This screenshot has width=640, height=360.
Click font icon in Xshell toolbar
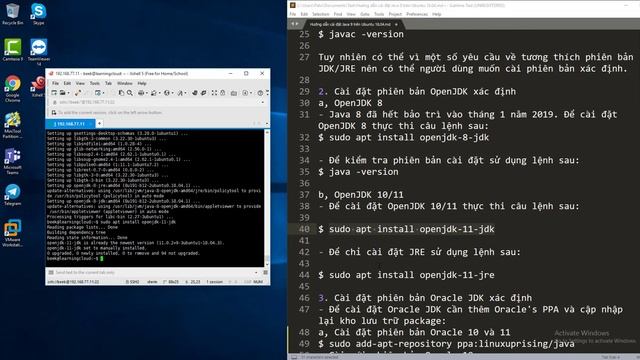[x=180, y=93]
